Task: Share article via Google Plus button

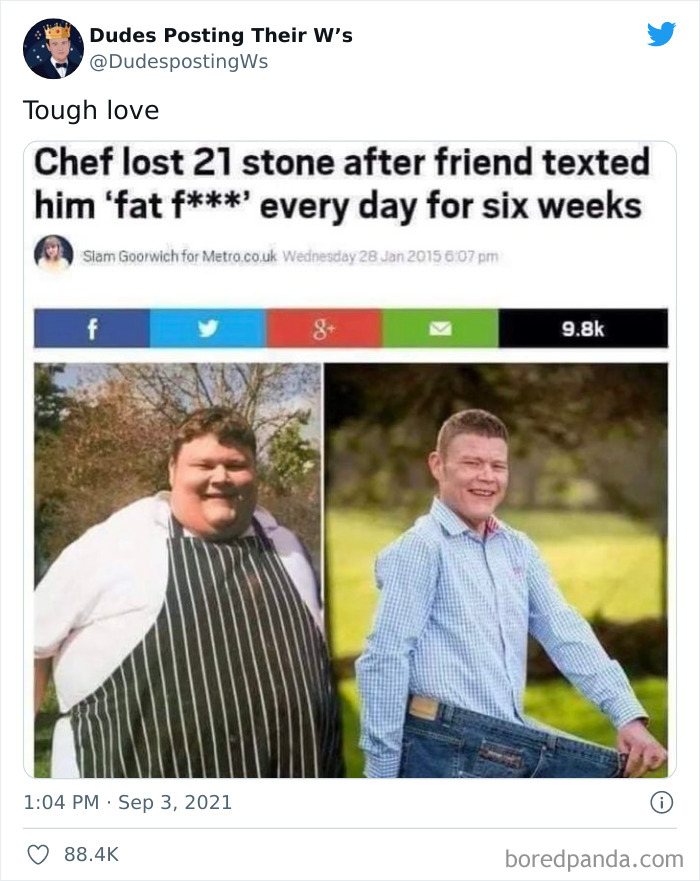Action: [x=324, y=328]
